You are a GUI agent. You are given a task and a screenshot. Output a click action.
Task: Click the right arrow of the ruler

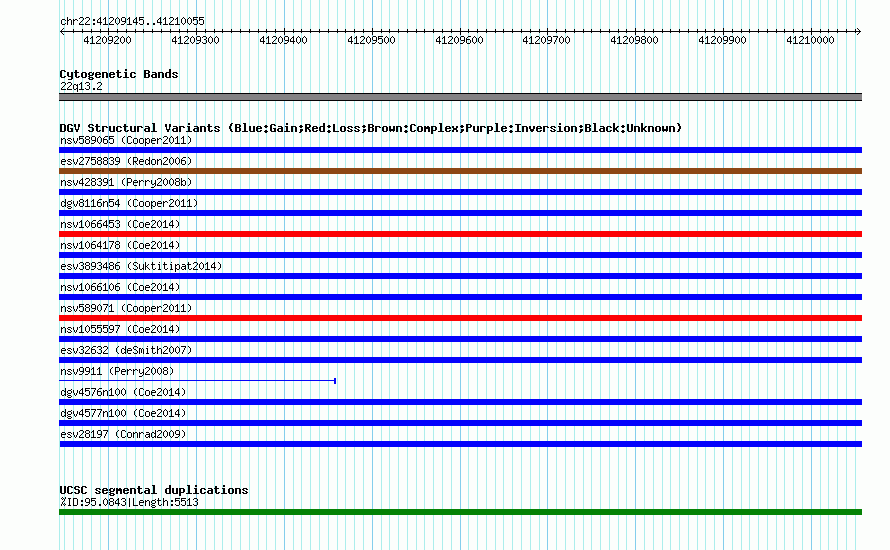(x=858, y=31)
